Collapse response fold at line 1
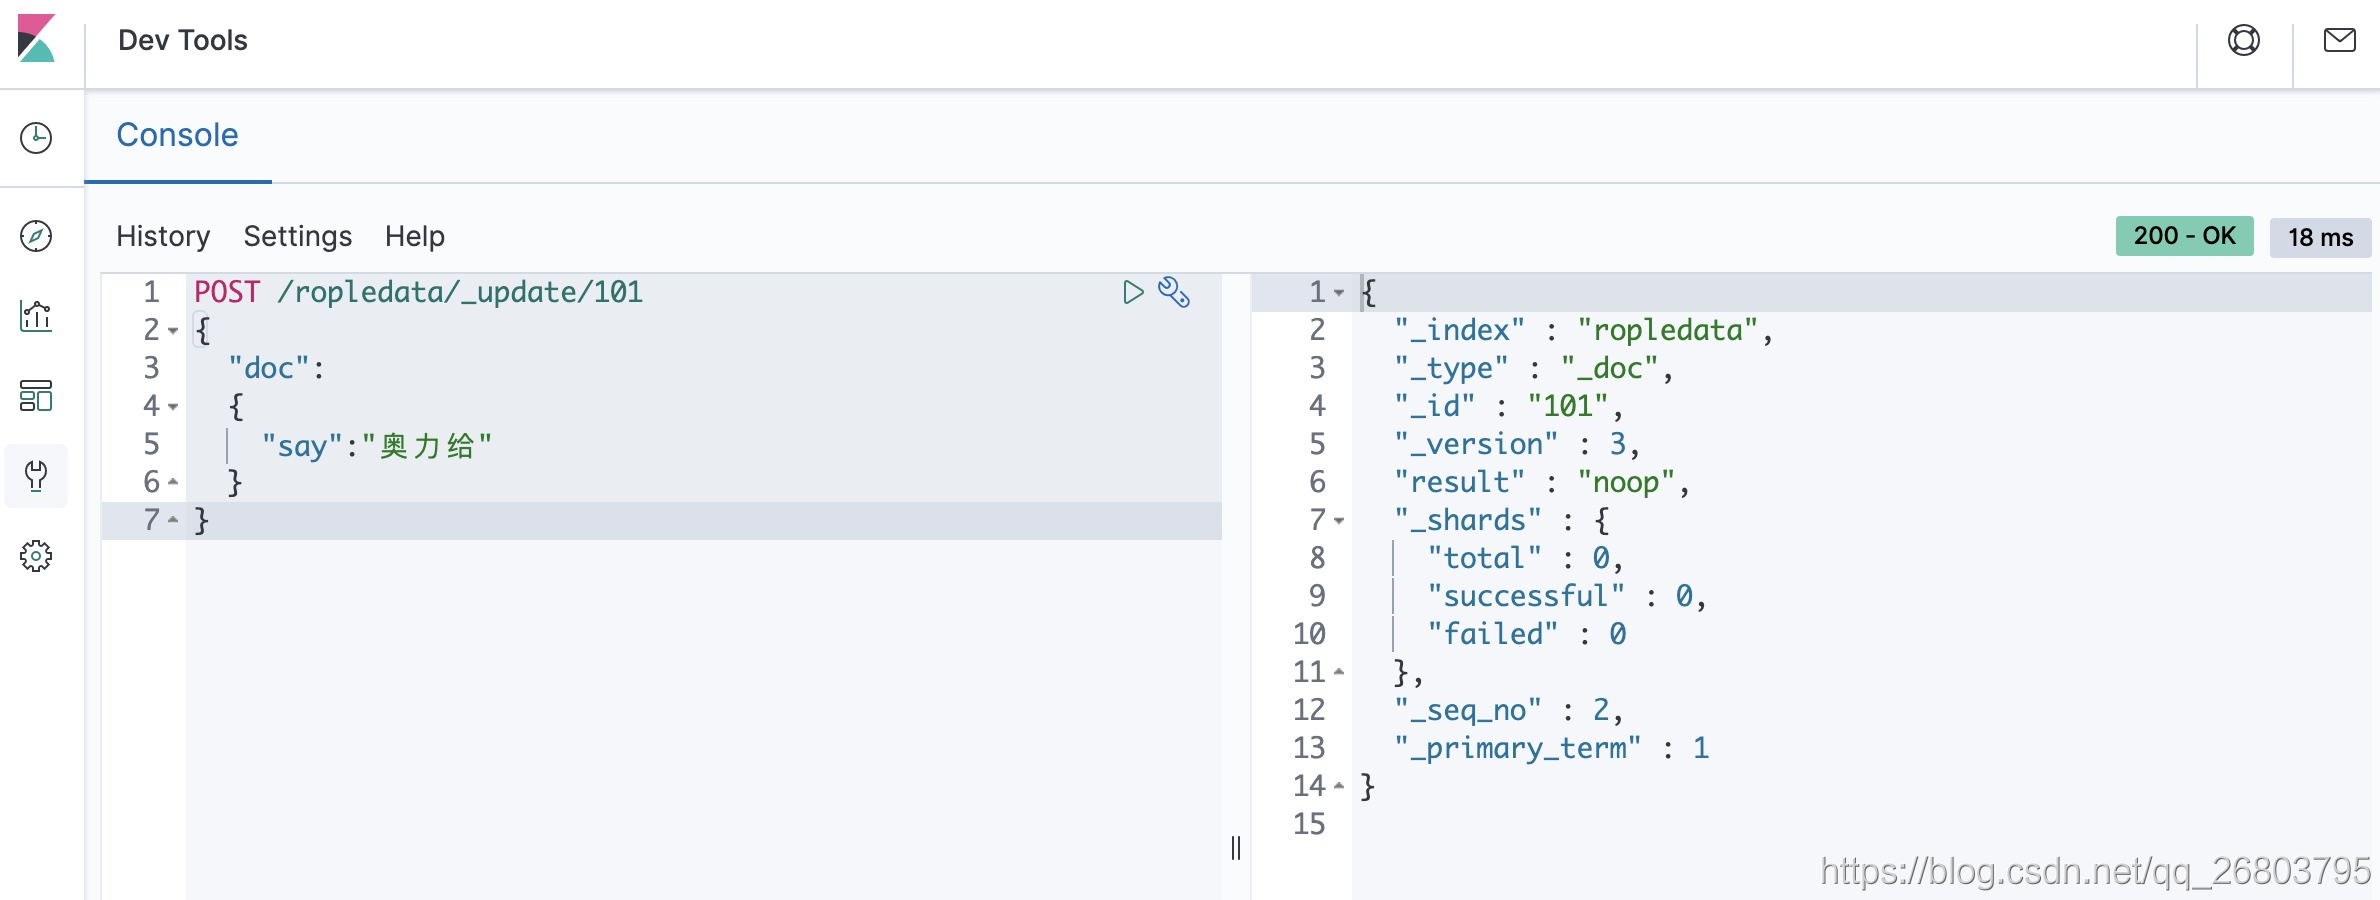2380x900 pixels. [x=1339, y=292]
